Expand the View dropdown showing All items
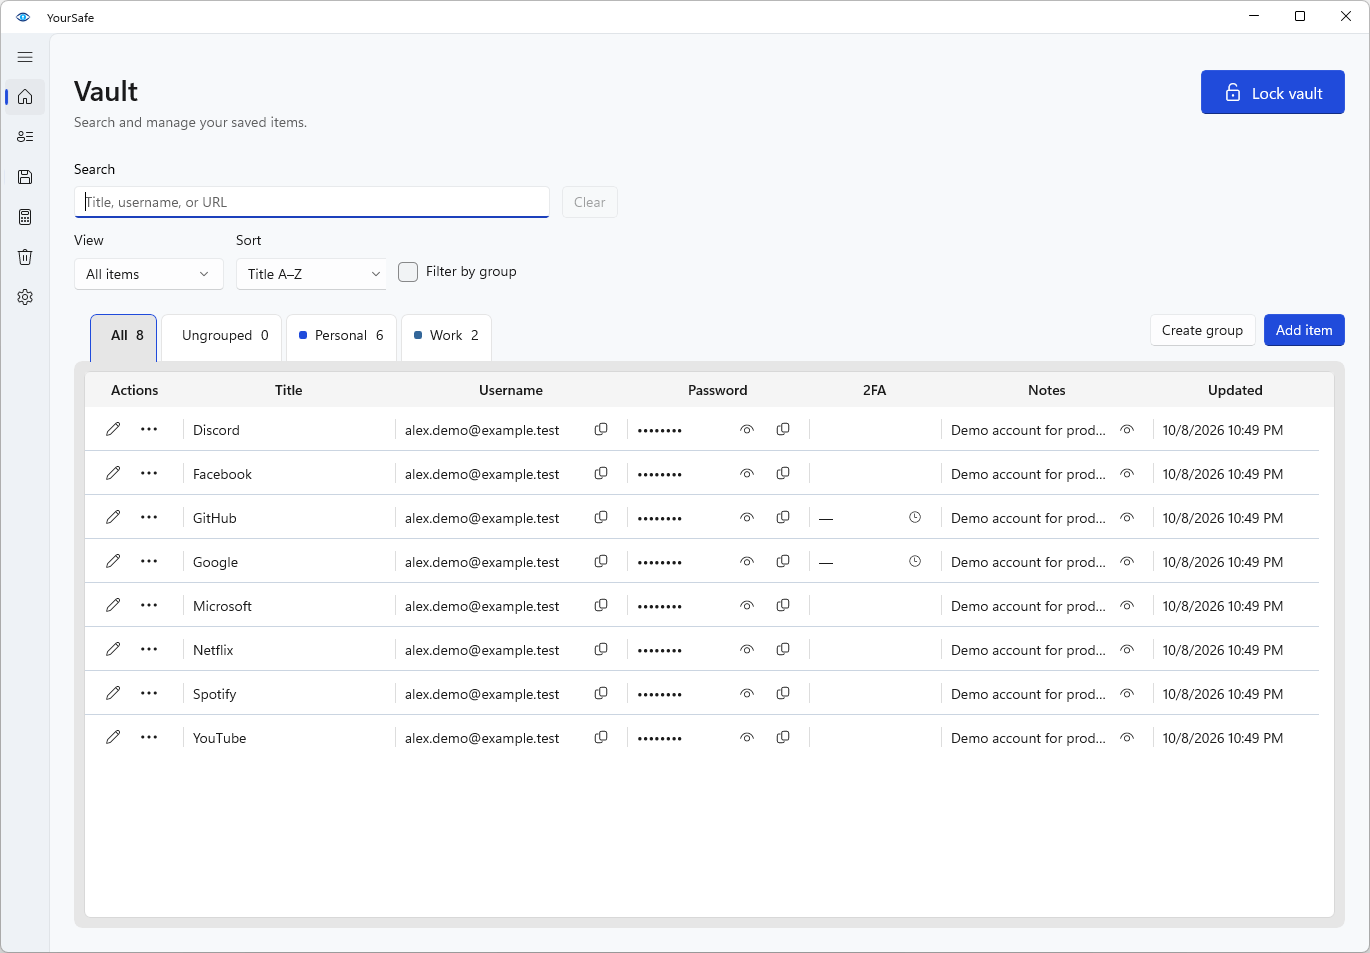 (149, 274)
